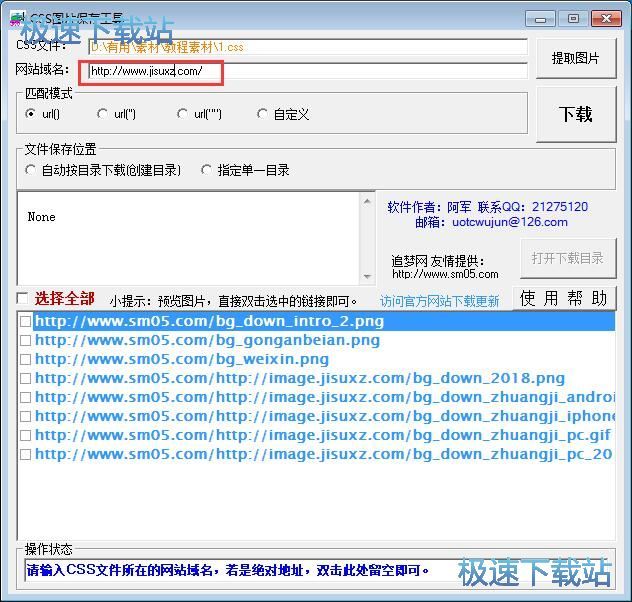Click the None text in log box
This screenshot has width=632, height=602.
click(41, 217)
